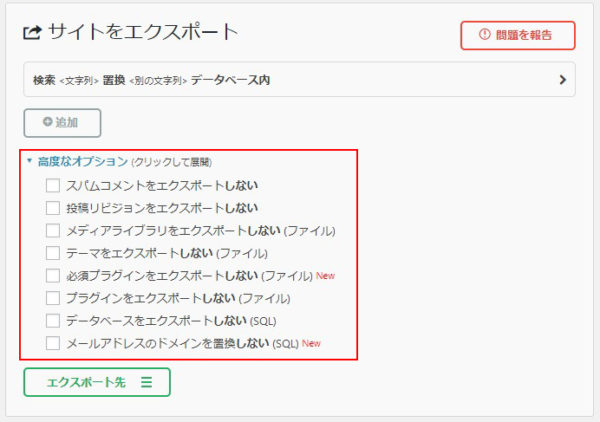Click the 検索 <文字列> text
The width and height of the screenshot is (600, 422).
[x=66, y=80]
